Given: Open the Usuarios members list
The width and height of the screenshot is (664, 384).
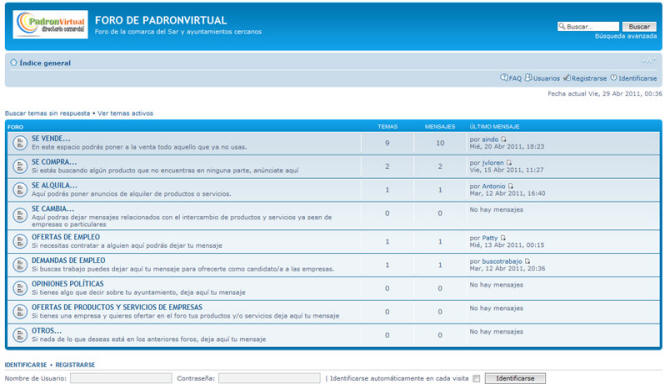Looking at the screenshot, I should point(542,78).
